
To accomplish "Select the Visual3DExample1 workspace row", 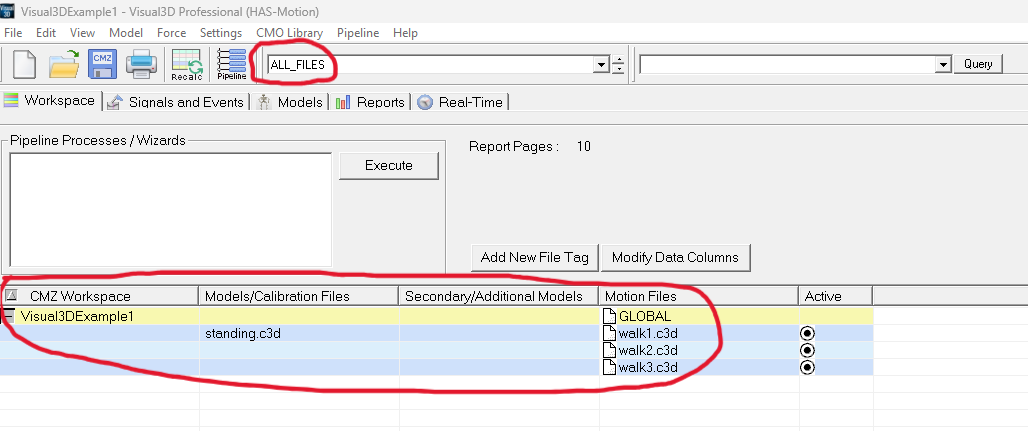I will (x=436, y=316).
